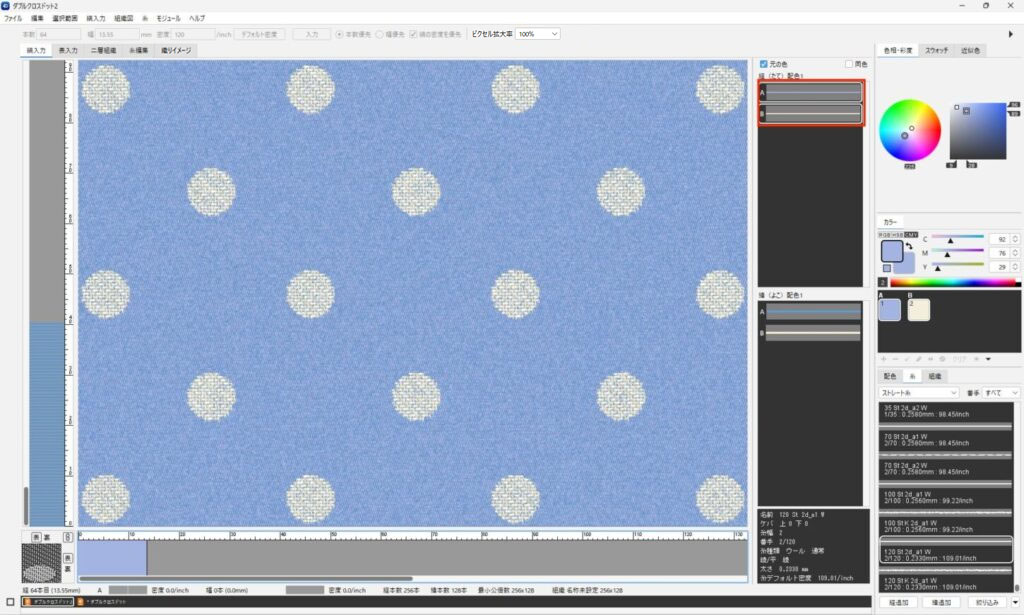Click the black down-arrow under the color palette
This screenshot has height=615, width=1024.
pyautogui.click(x=988, y=358)
